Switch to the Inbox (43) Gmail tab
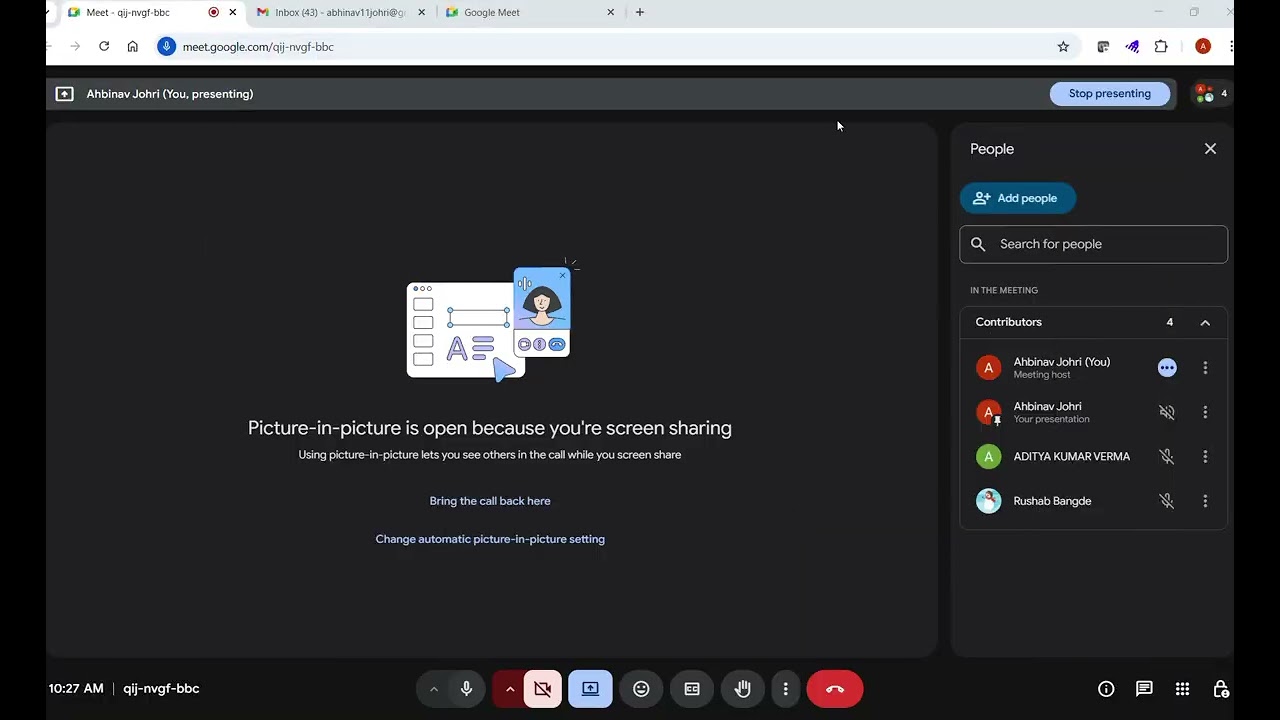Screen dimensions: 1280x720 point(341,12)
